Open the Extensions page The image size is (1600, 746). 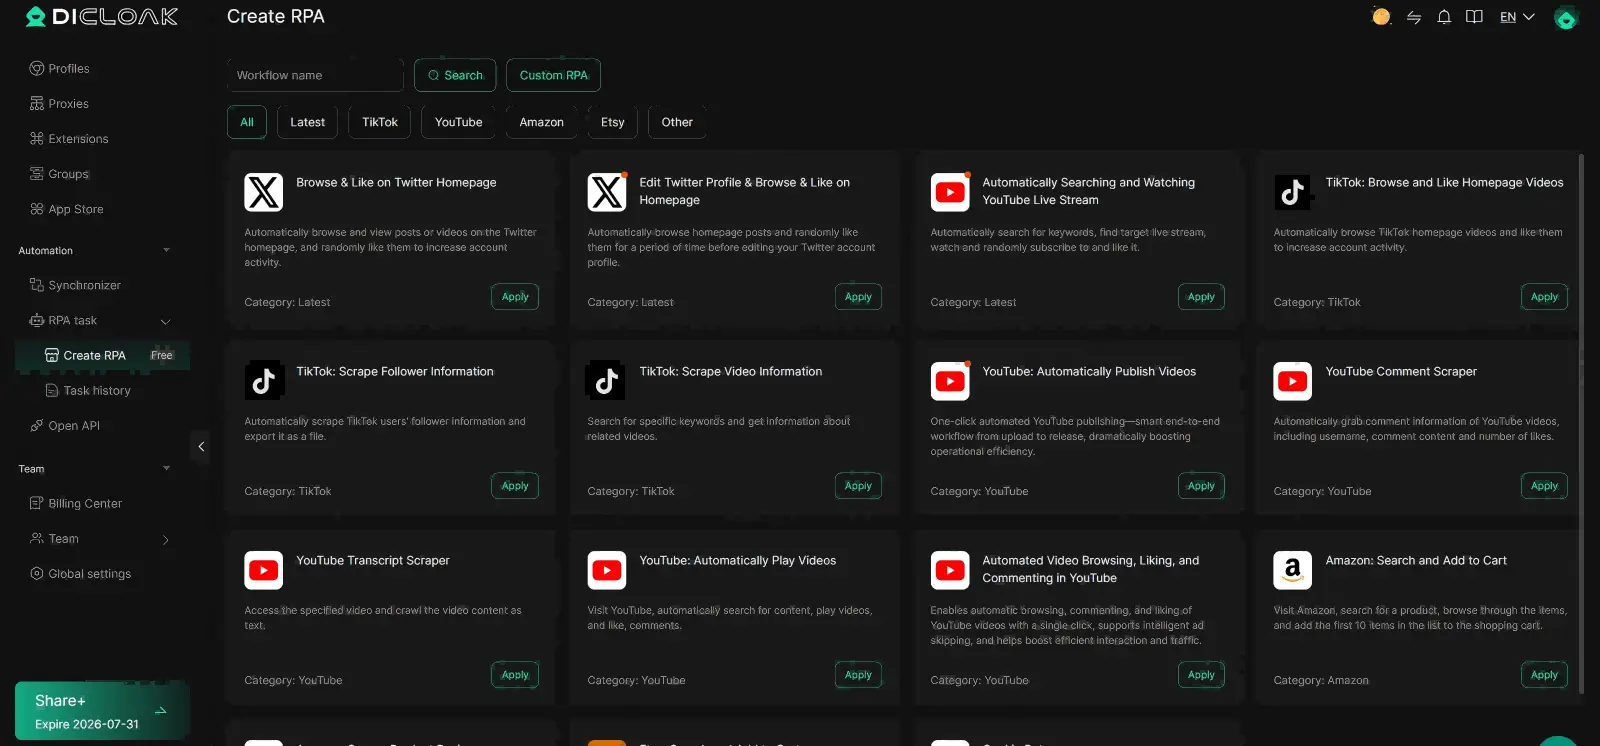[x=69, y=138]
